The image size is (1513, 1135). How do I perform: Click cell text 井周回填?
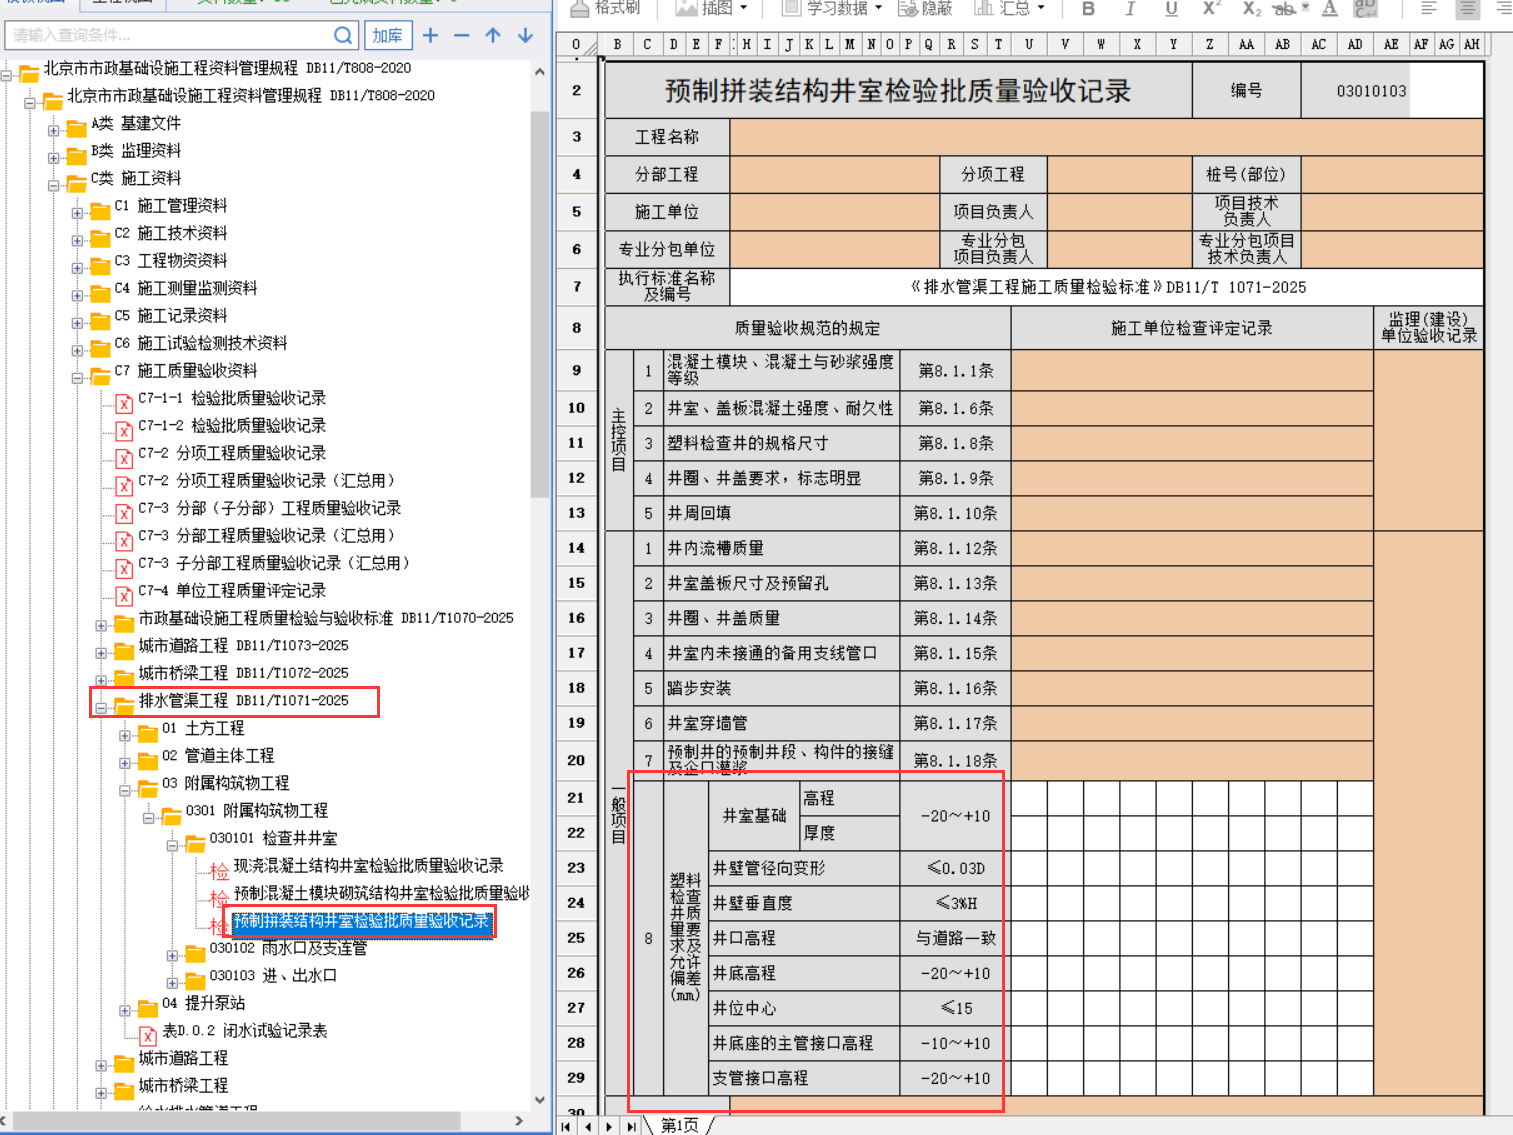(x=699, y=513)
